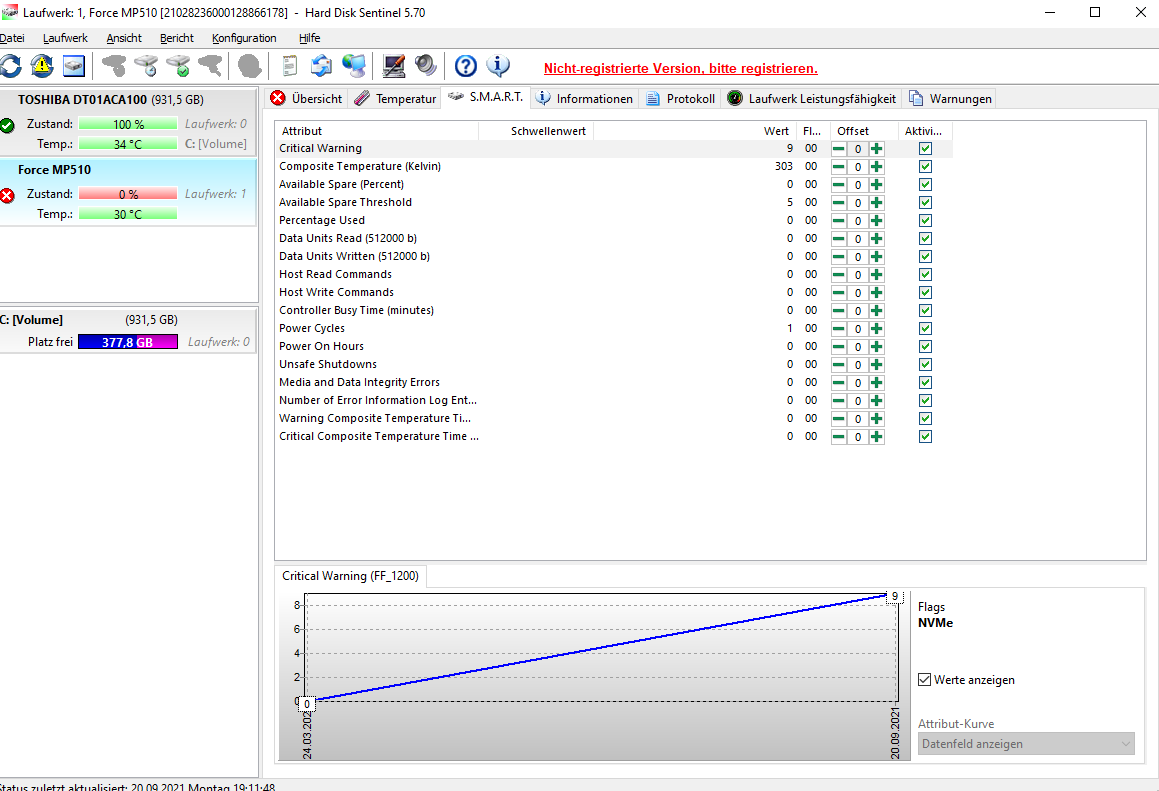Image resolution: width=1159 pixels, height=791 pixels.
Task: Open the notepad report toolbar icon
Action: click(290, 66)
